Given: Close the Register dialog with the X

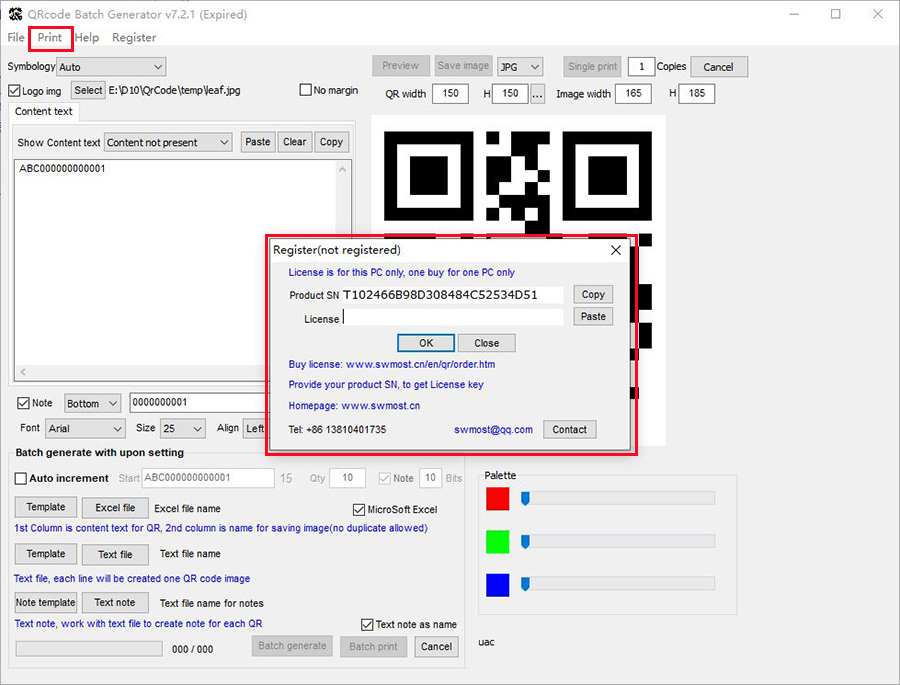Looking at the screenshot, I should [x=616, y=250].
